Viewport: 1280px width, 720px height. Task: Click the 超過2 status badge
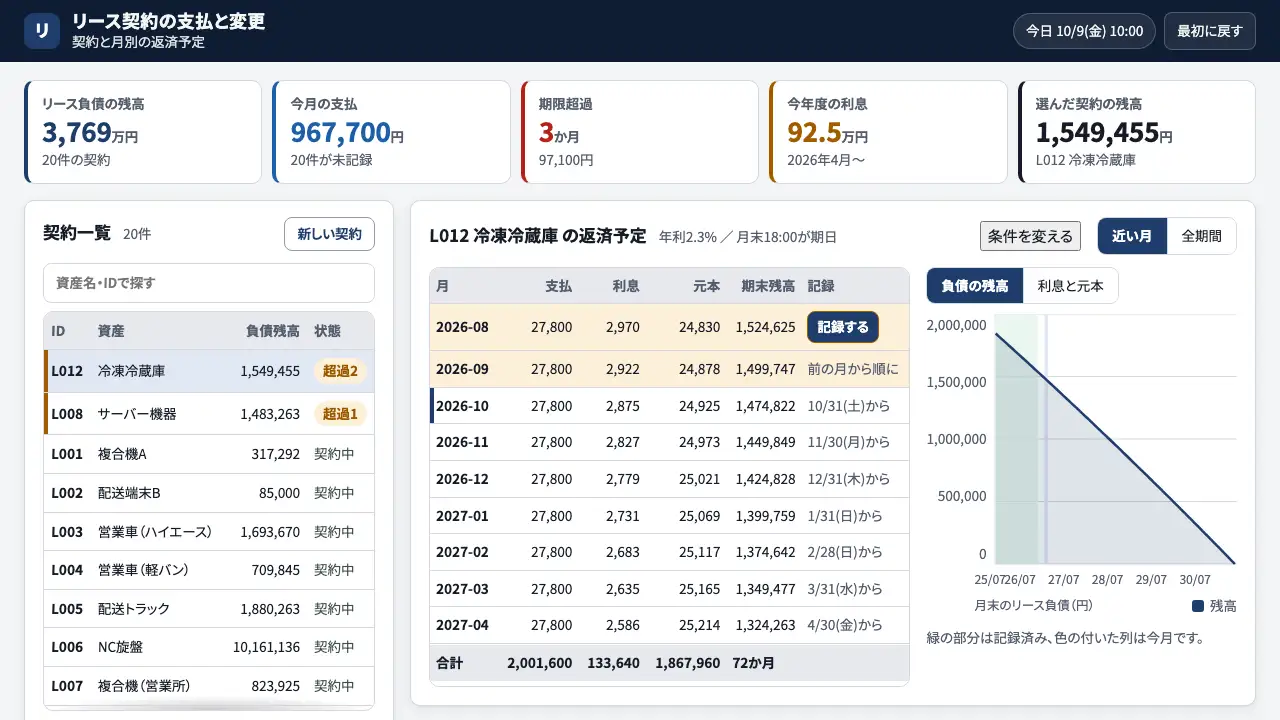point(340,371)
